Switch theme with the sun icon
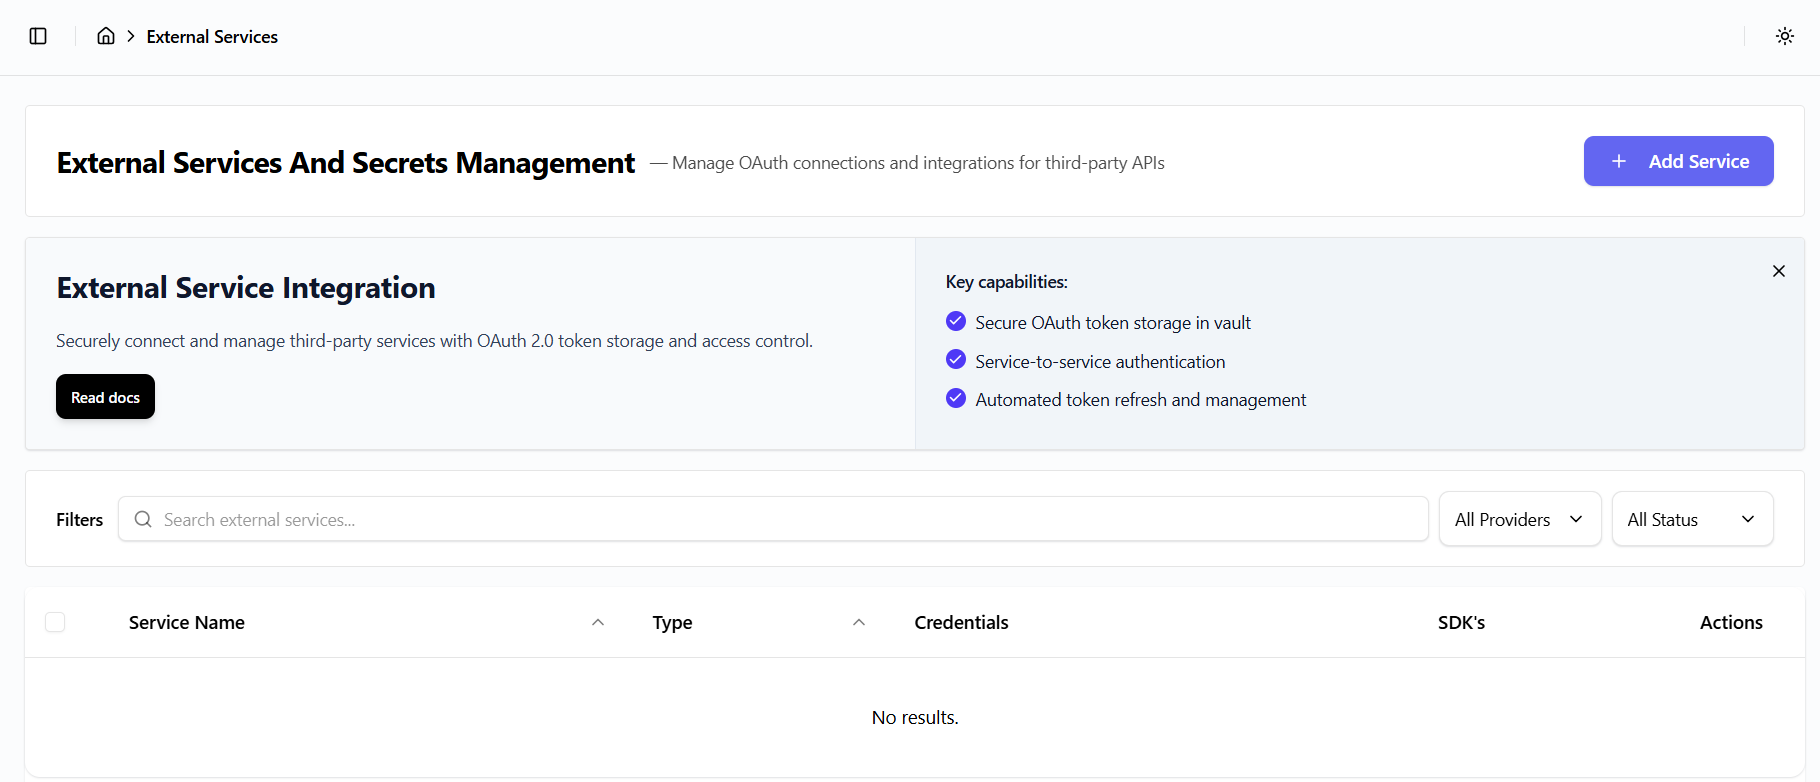Screen dimensions: 1820x782 (x=1785, y=36)
